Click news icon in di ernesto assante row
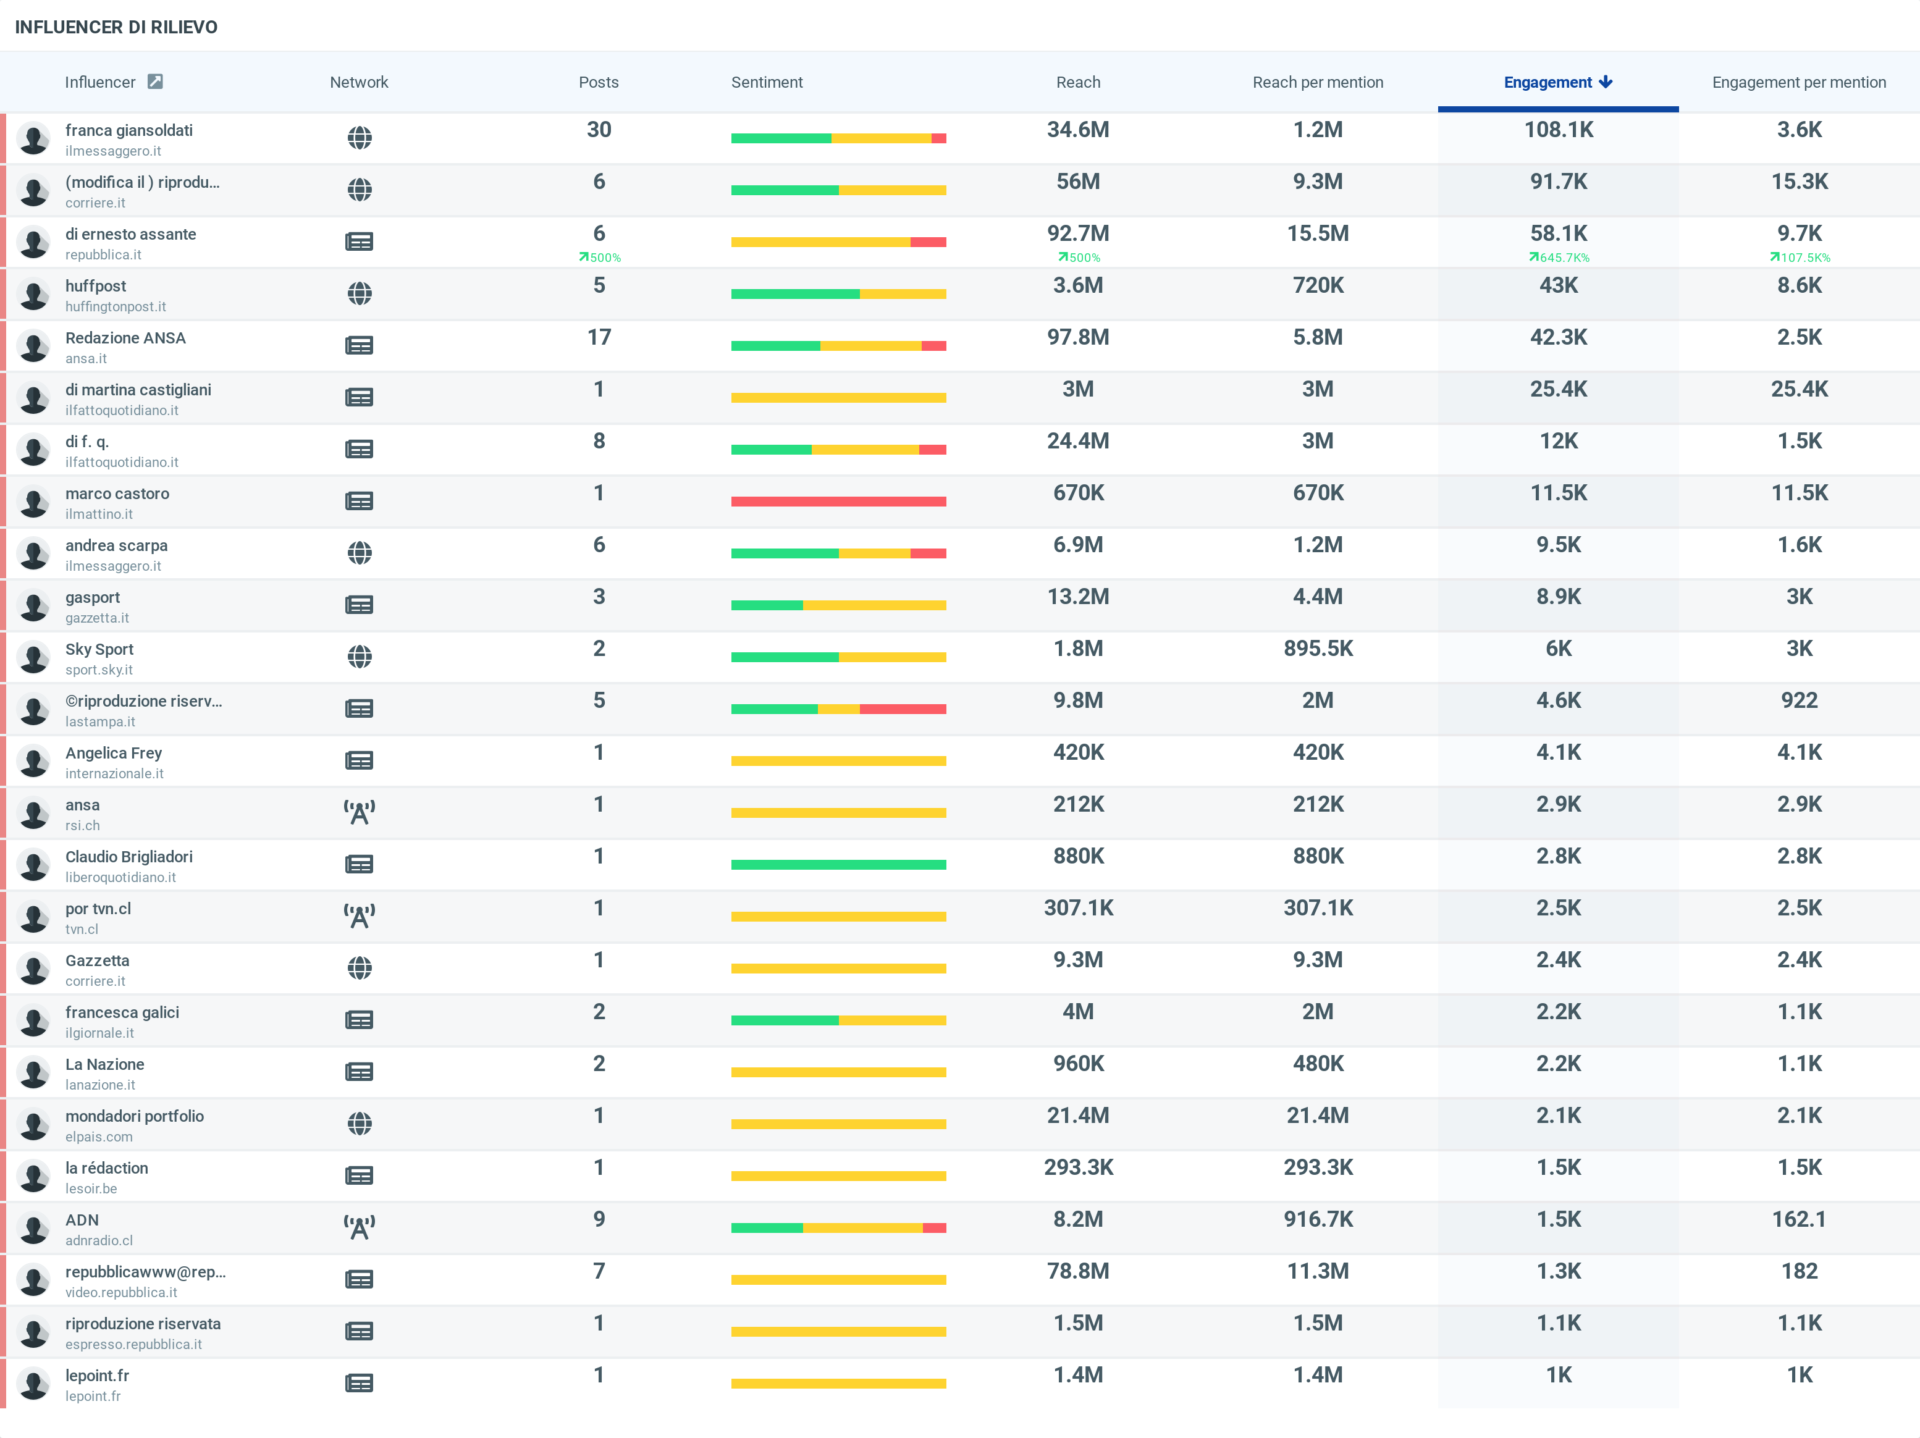This screenshot has width=1920, height=1438. tap(359, 242)
